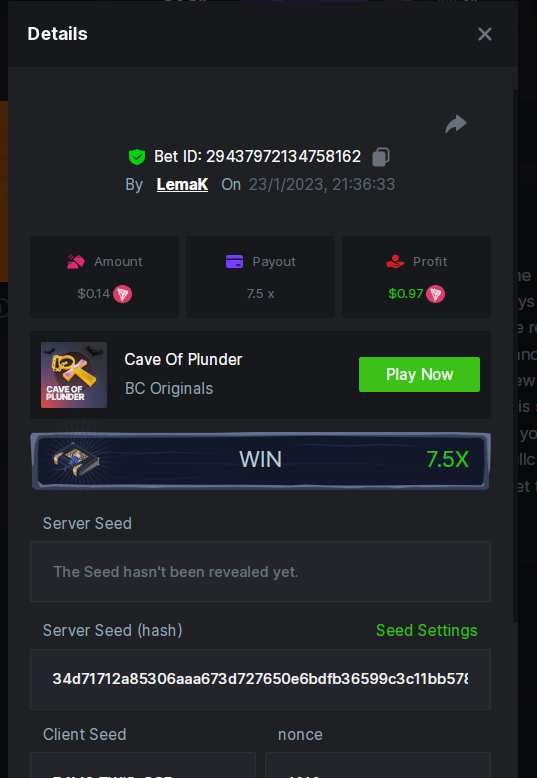Click the dialog vertical scrollbar
The height and width of the screenshot is (778, 537).
coord(515,355)
